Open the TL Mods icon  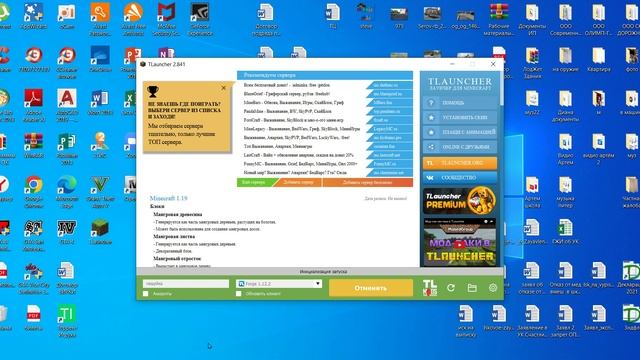tap(430, 288)
